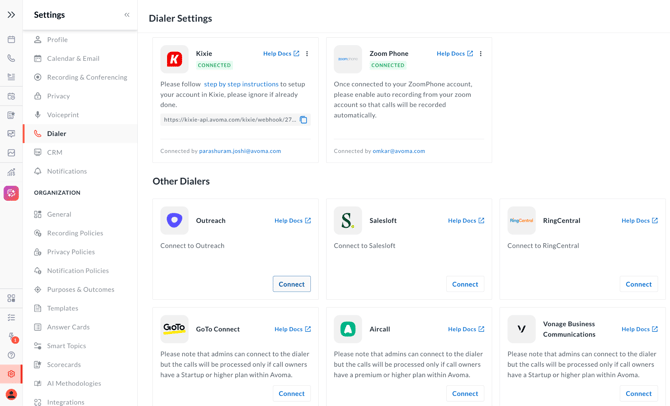Click the Aircall logo icon
Screen dimensions: 670x406
(348, 329)
